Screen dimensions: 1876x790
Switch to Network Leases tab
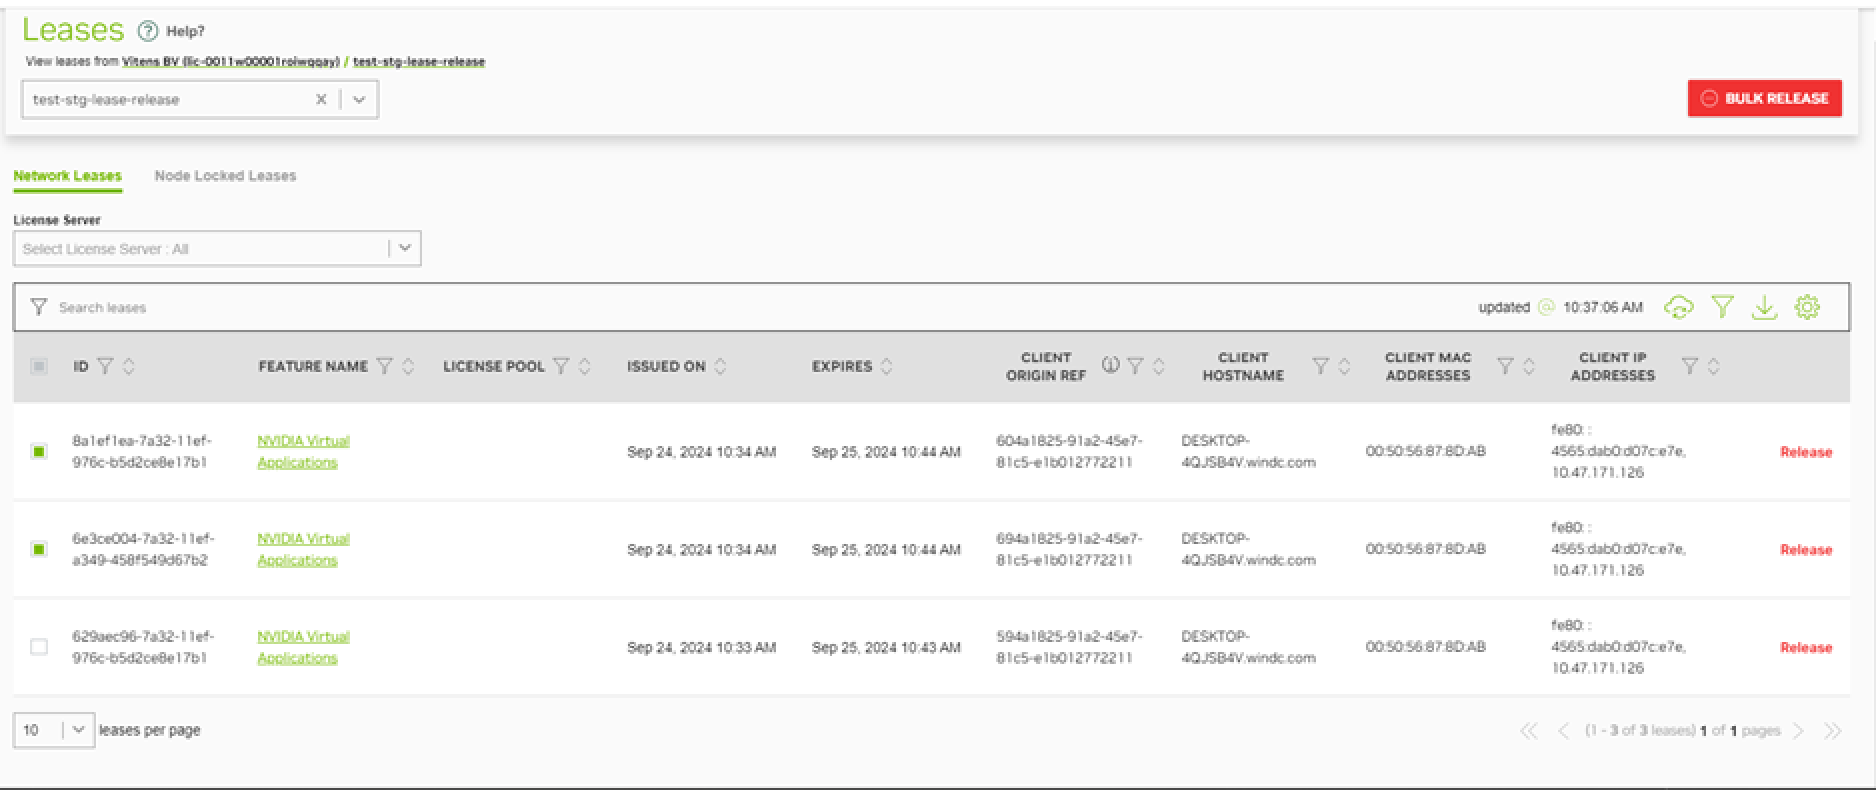click(x=67, y=176)
